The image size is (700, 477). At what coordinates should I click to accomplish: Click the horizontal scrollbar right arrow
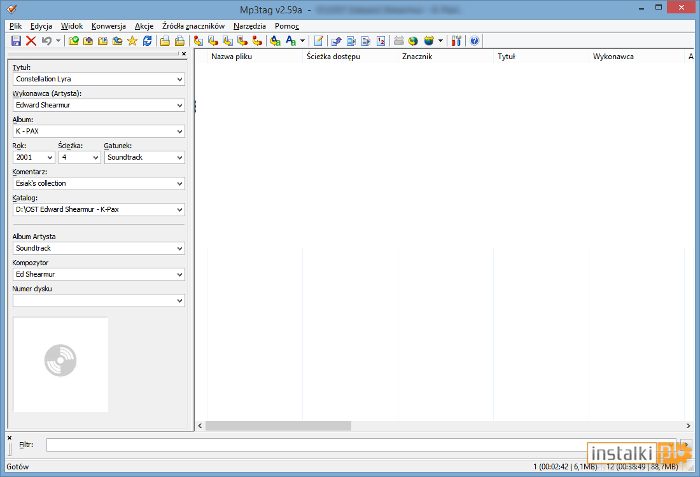click(x=688, y=426)
